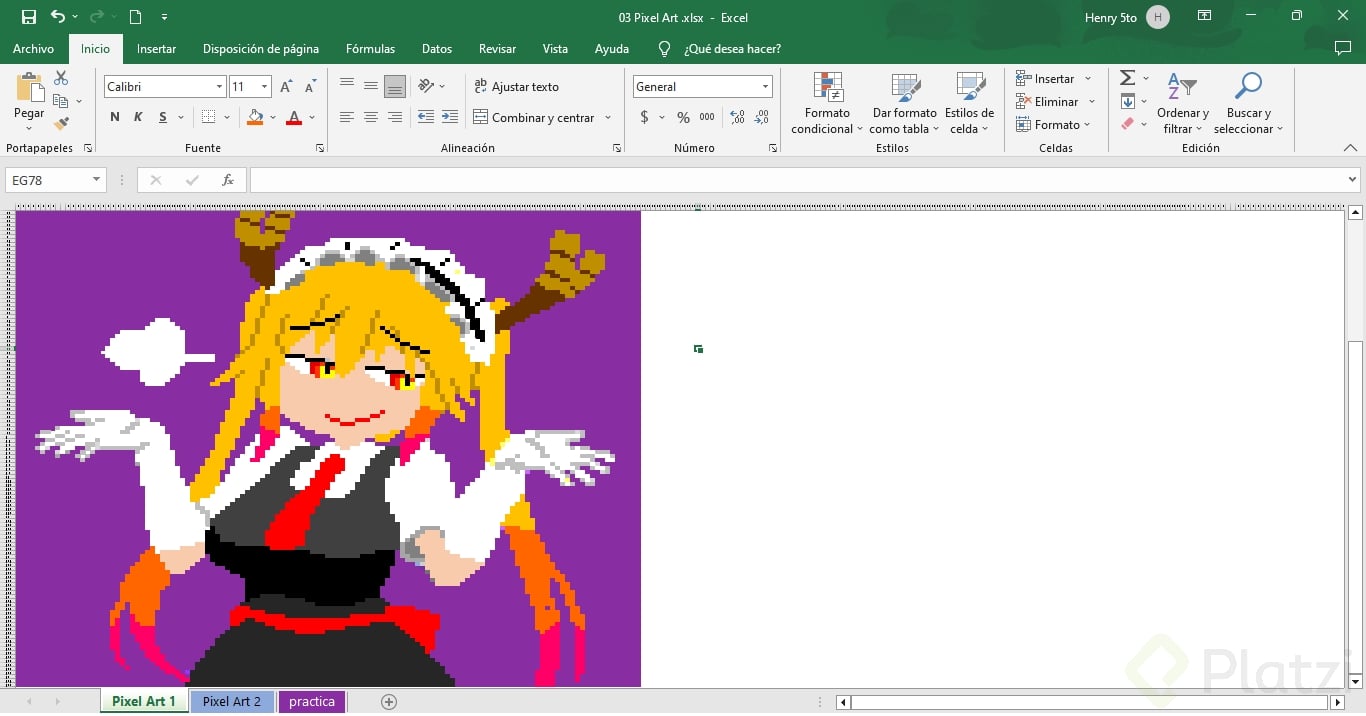Save the workbook with the floppy icon
The image size is (1366, 716).
(28, 17)
